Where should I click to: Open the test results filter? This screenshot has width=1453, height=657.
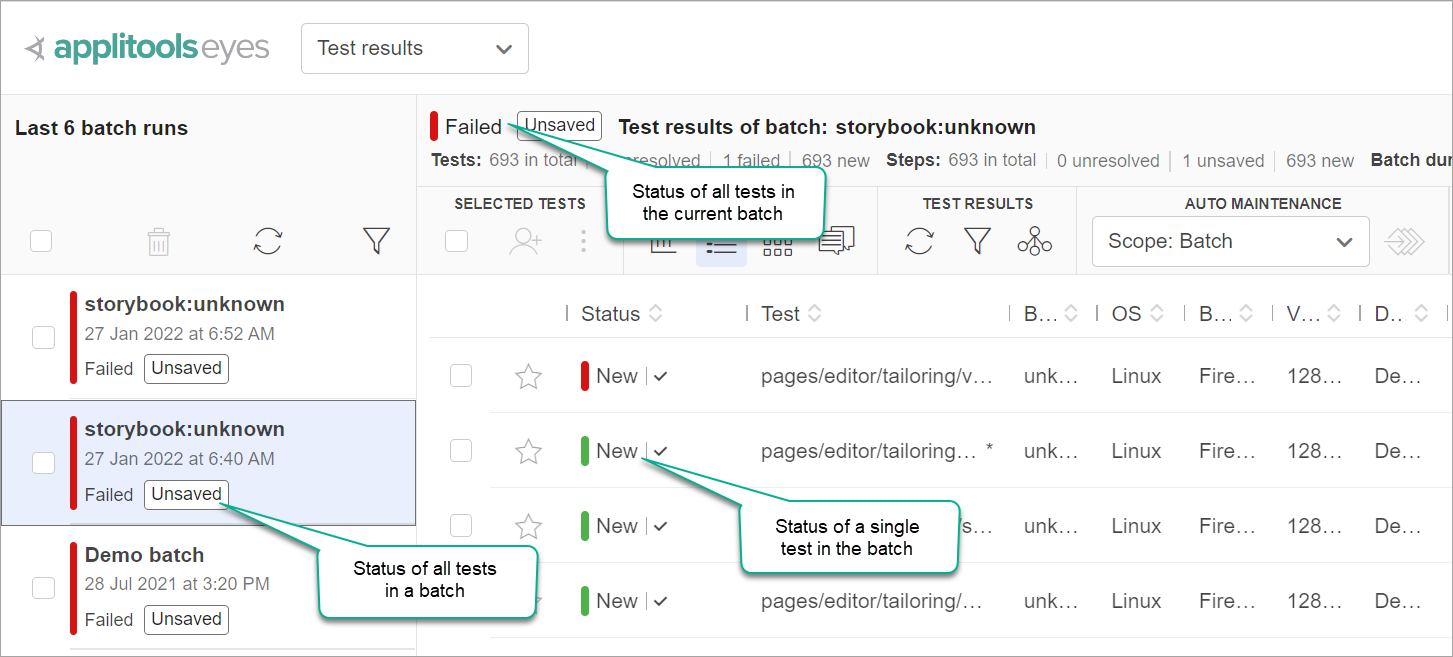click(x=978, y=240)
